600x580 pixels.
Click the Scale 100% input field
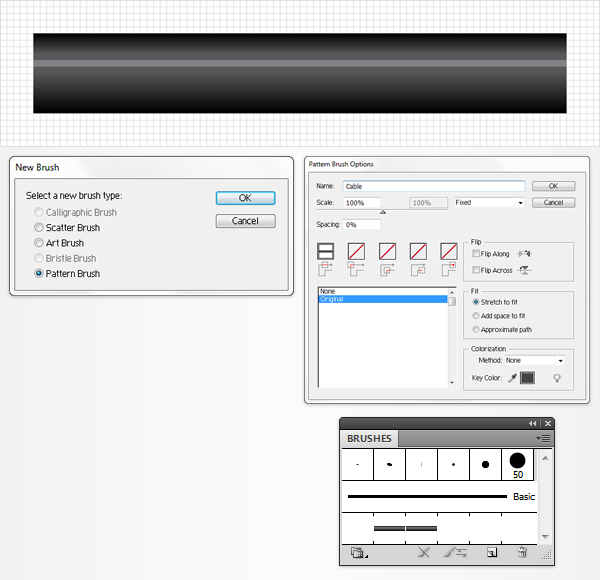pos(362,203)
